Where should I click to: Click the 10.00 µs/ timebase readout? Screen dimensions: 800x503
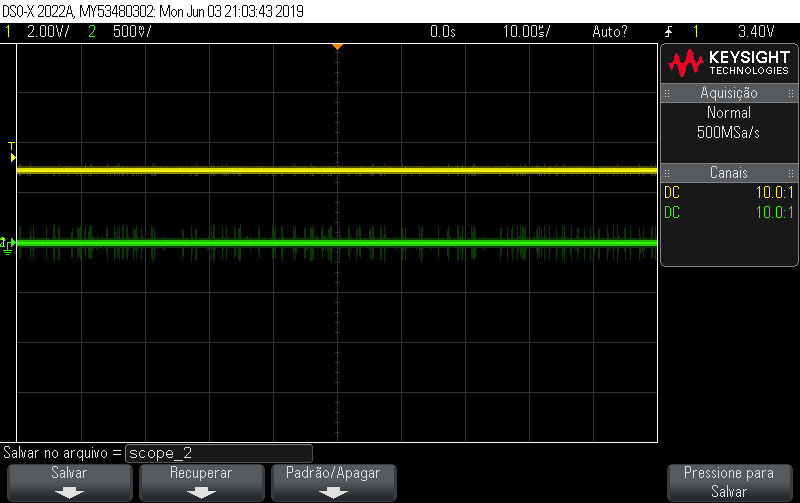527,32
